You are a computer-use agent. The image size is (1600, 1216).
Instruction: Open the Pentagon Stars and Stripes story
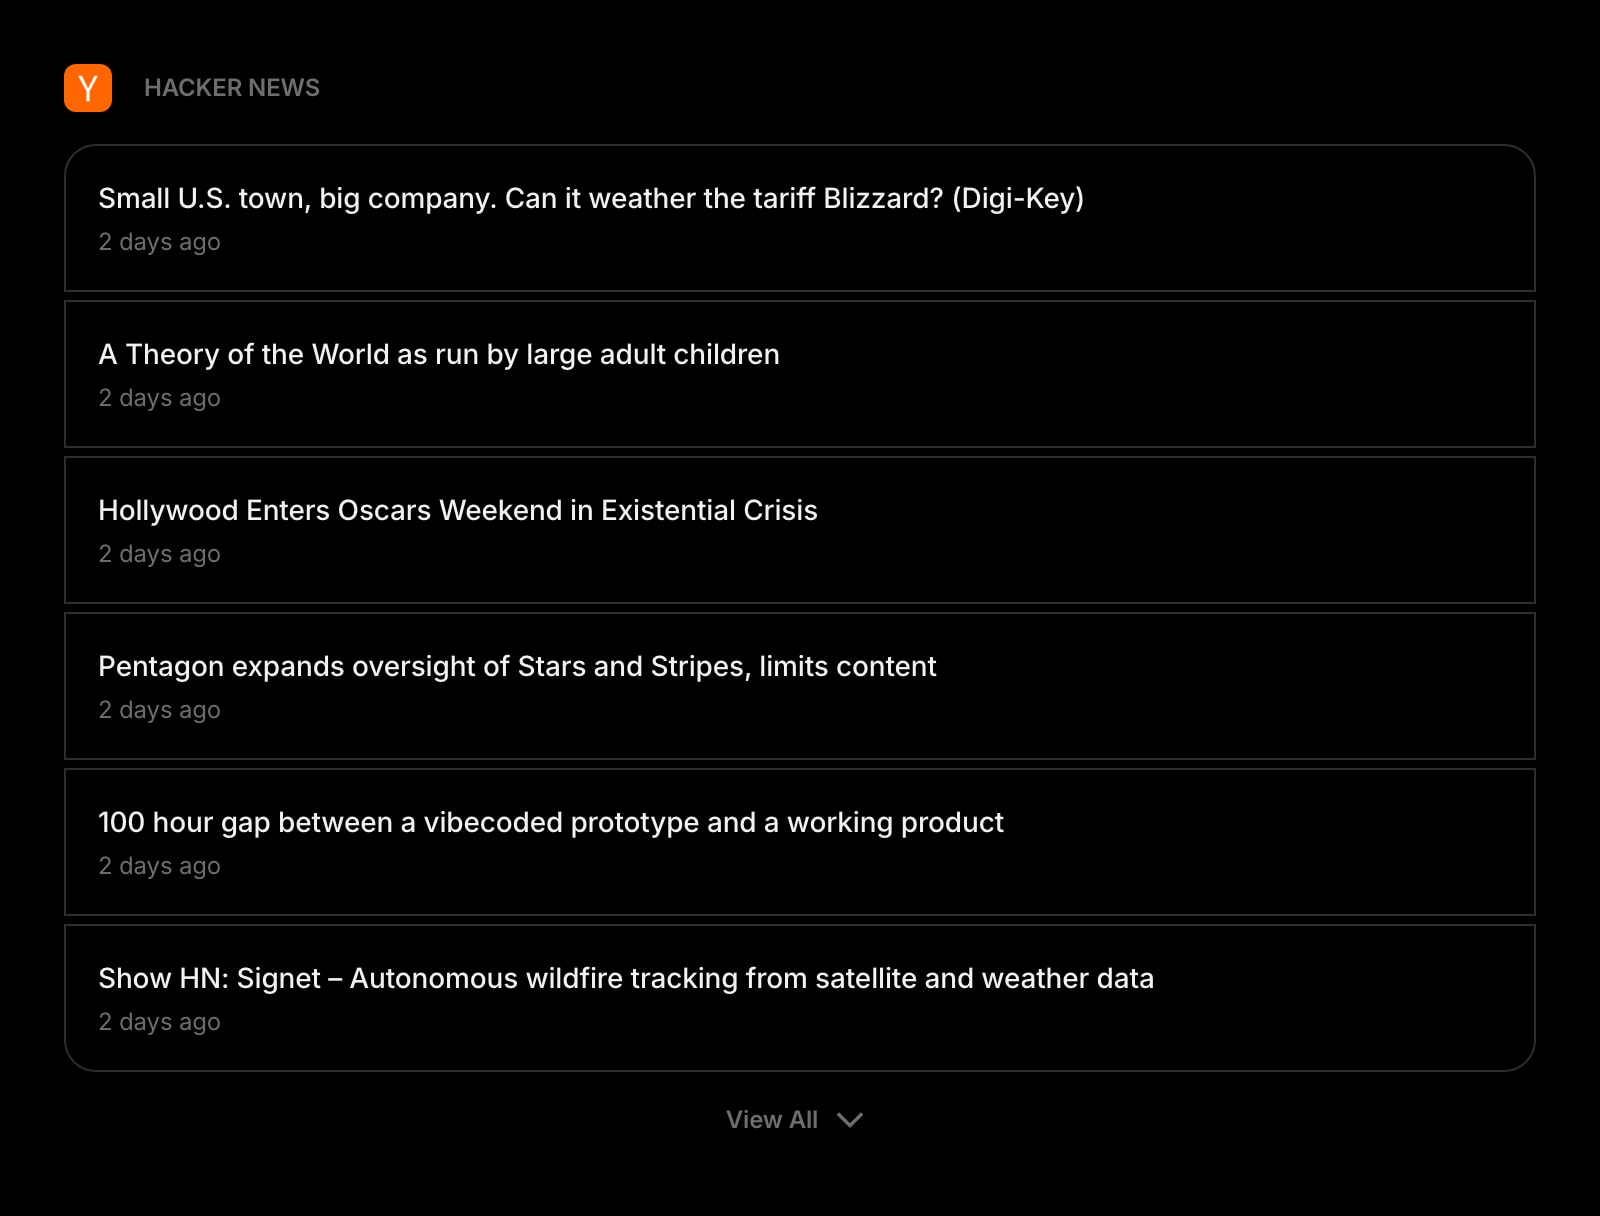pyautogui.click(x=517, y=666)
